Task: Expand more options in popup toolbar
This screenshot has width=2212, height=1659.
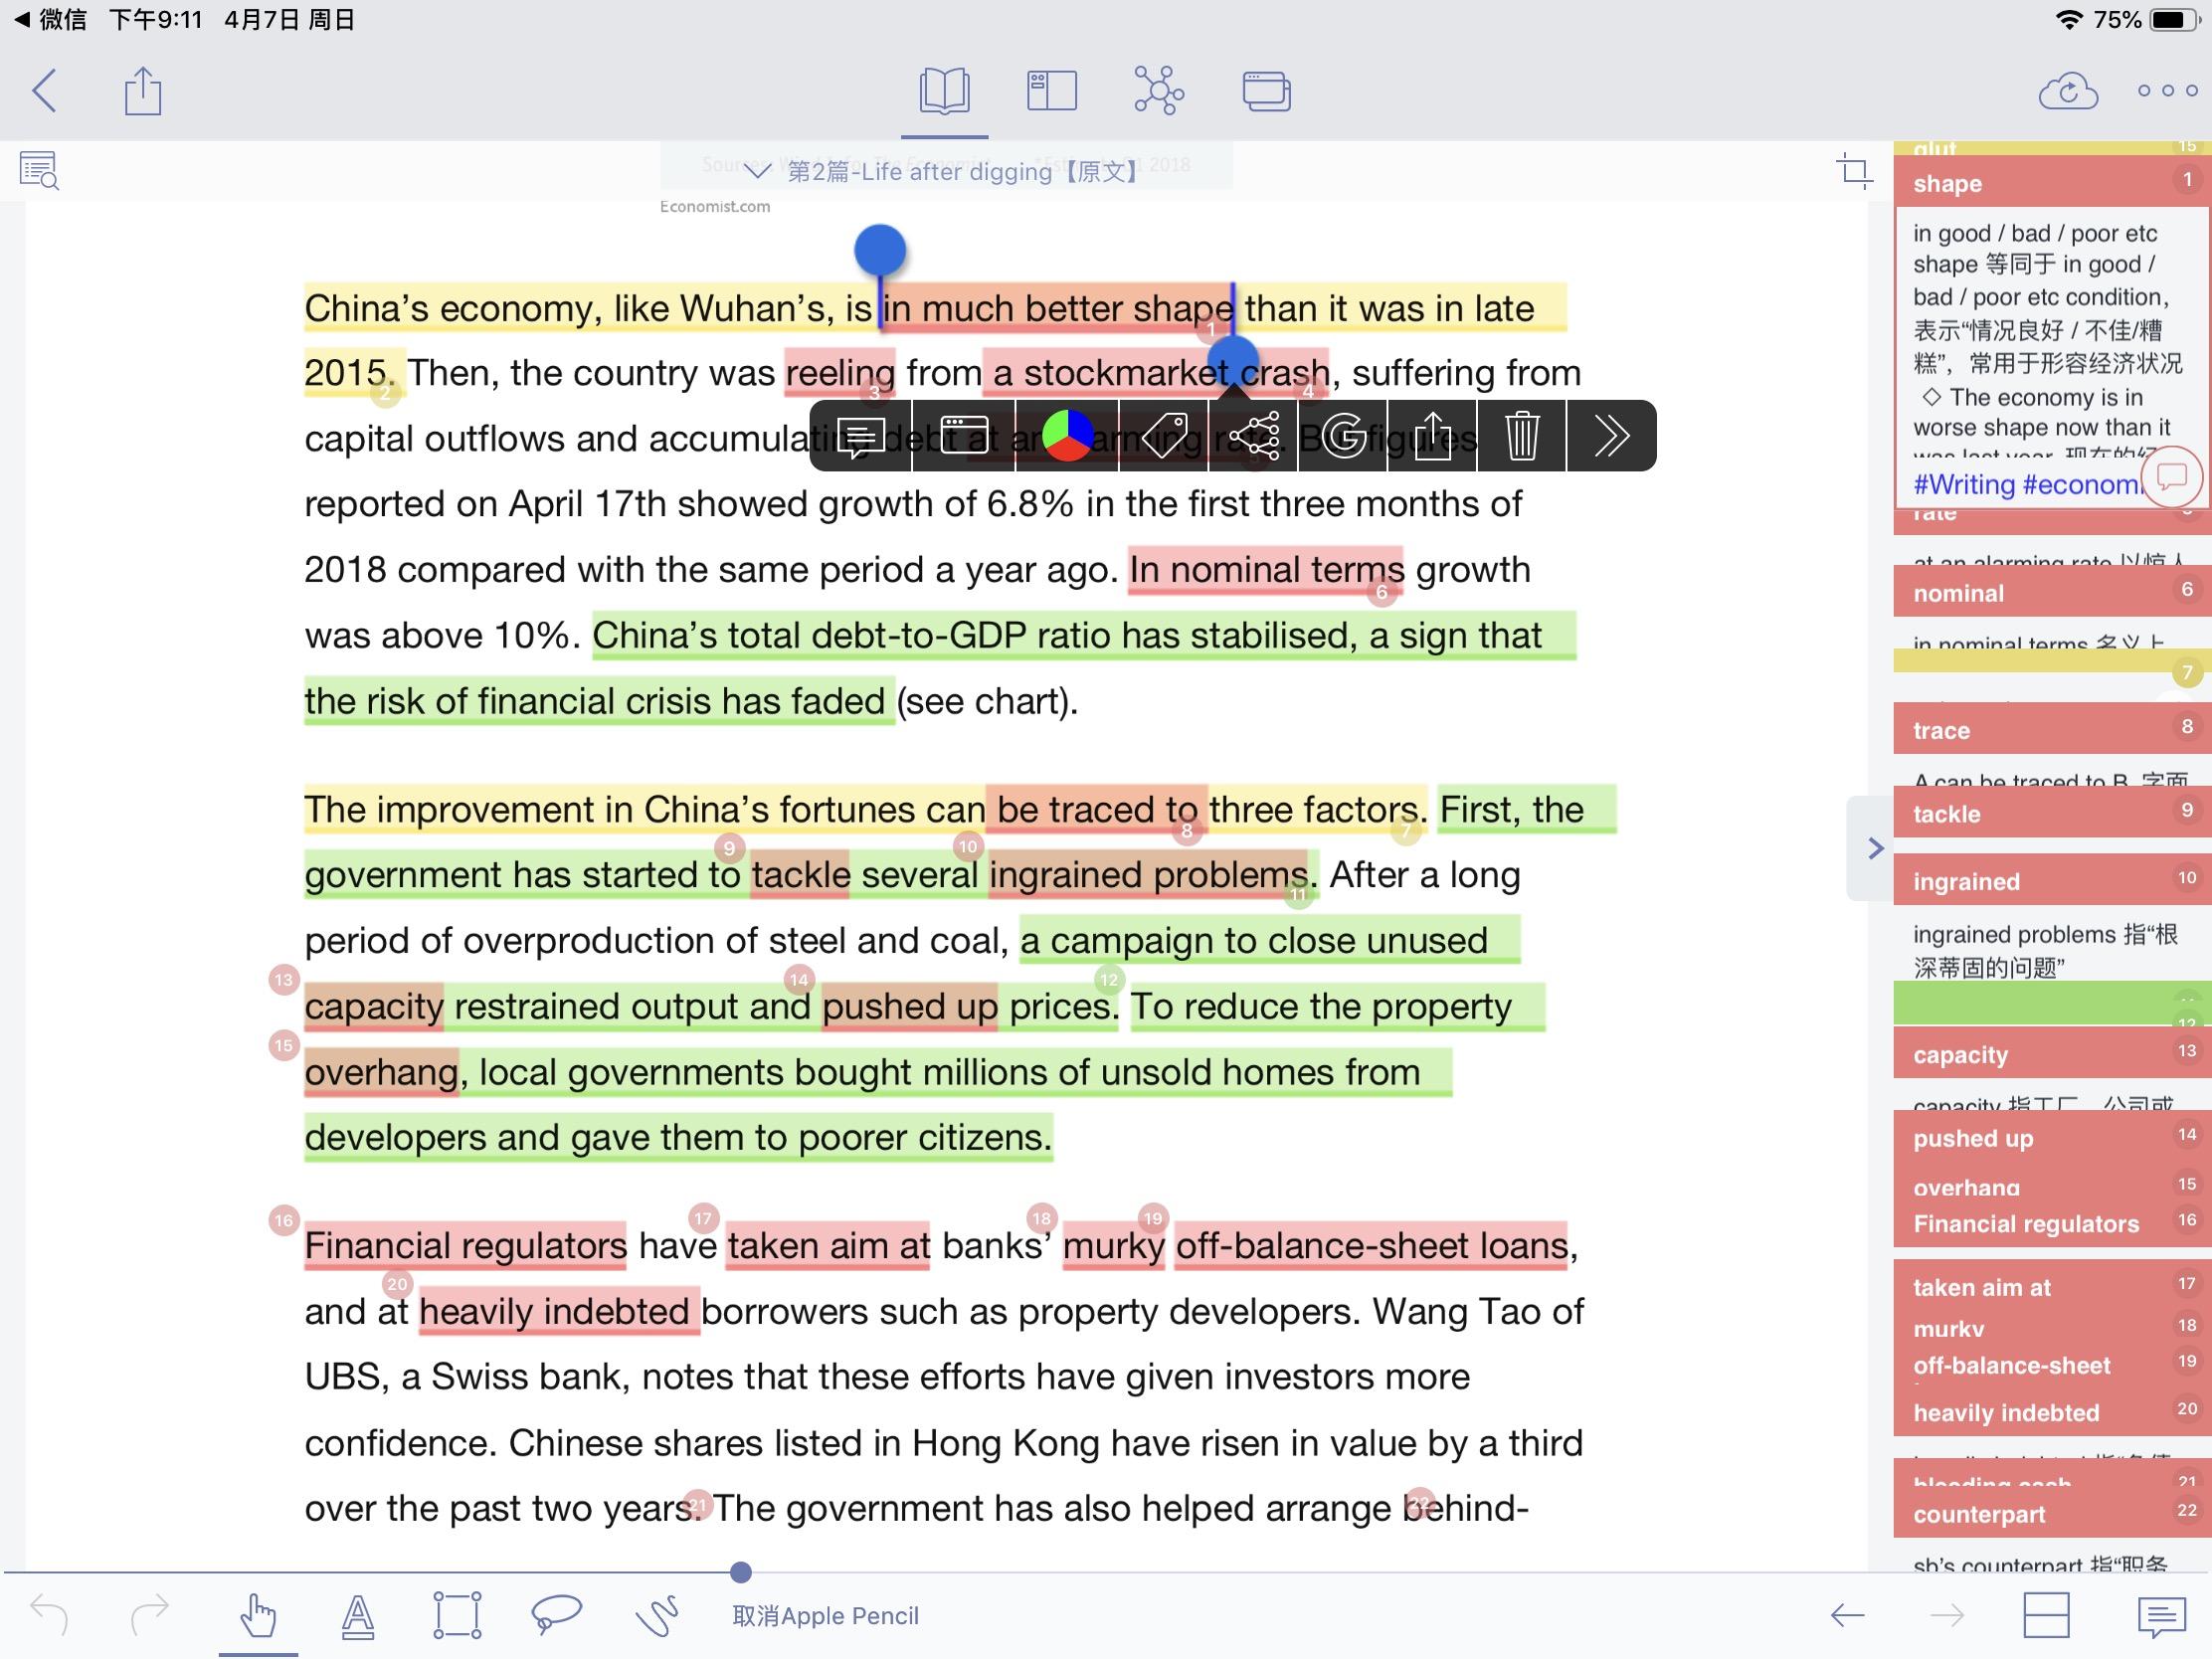Action: [x=1611, y=436]
